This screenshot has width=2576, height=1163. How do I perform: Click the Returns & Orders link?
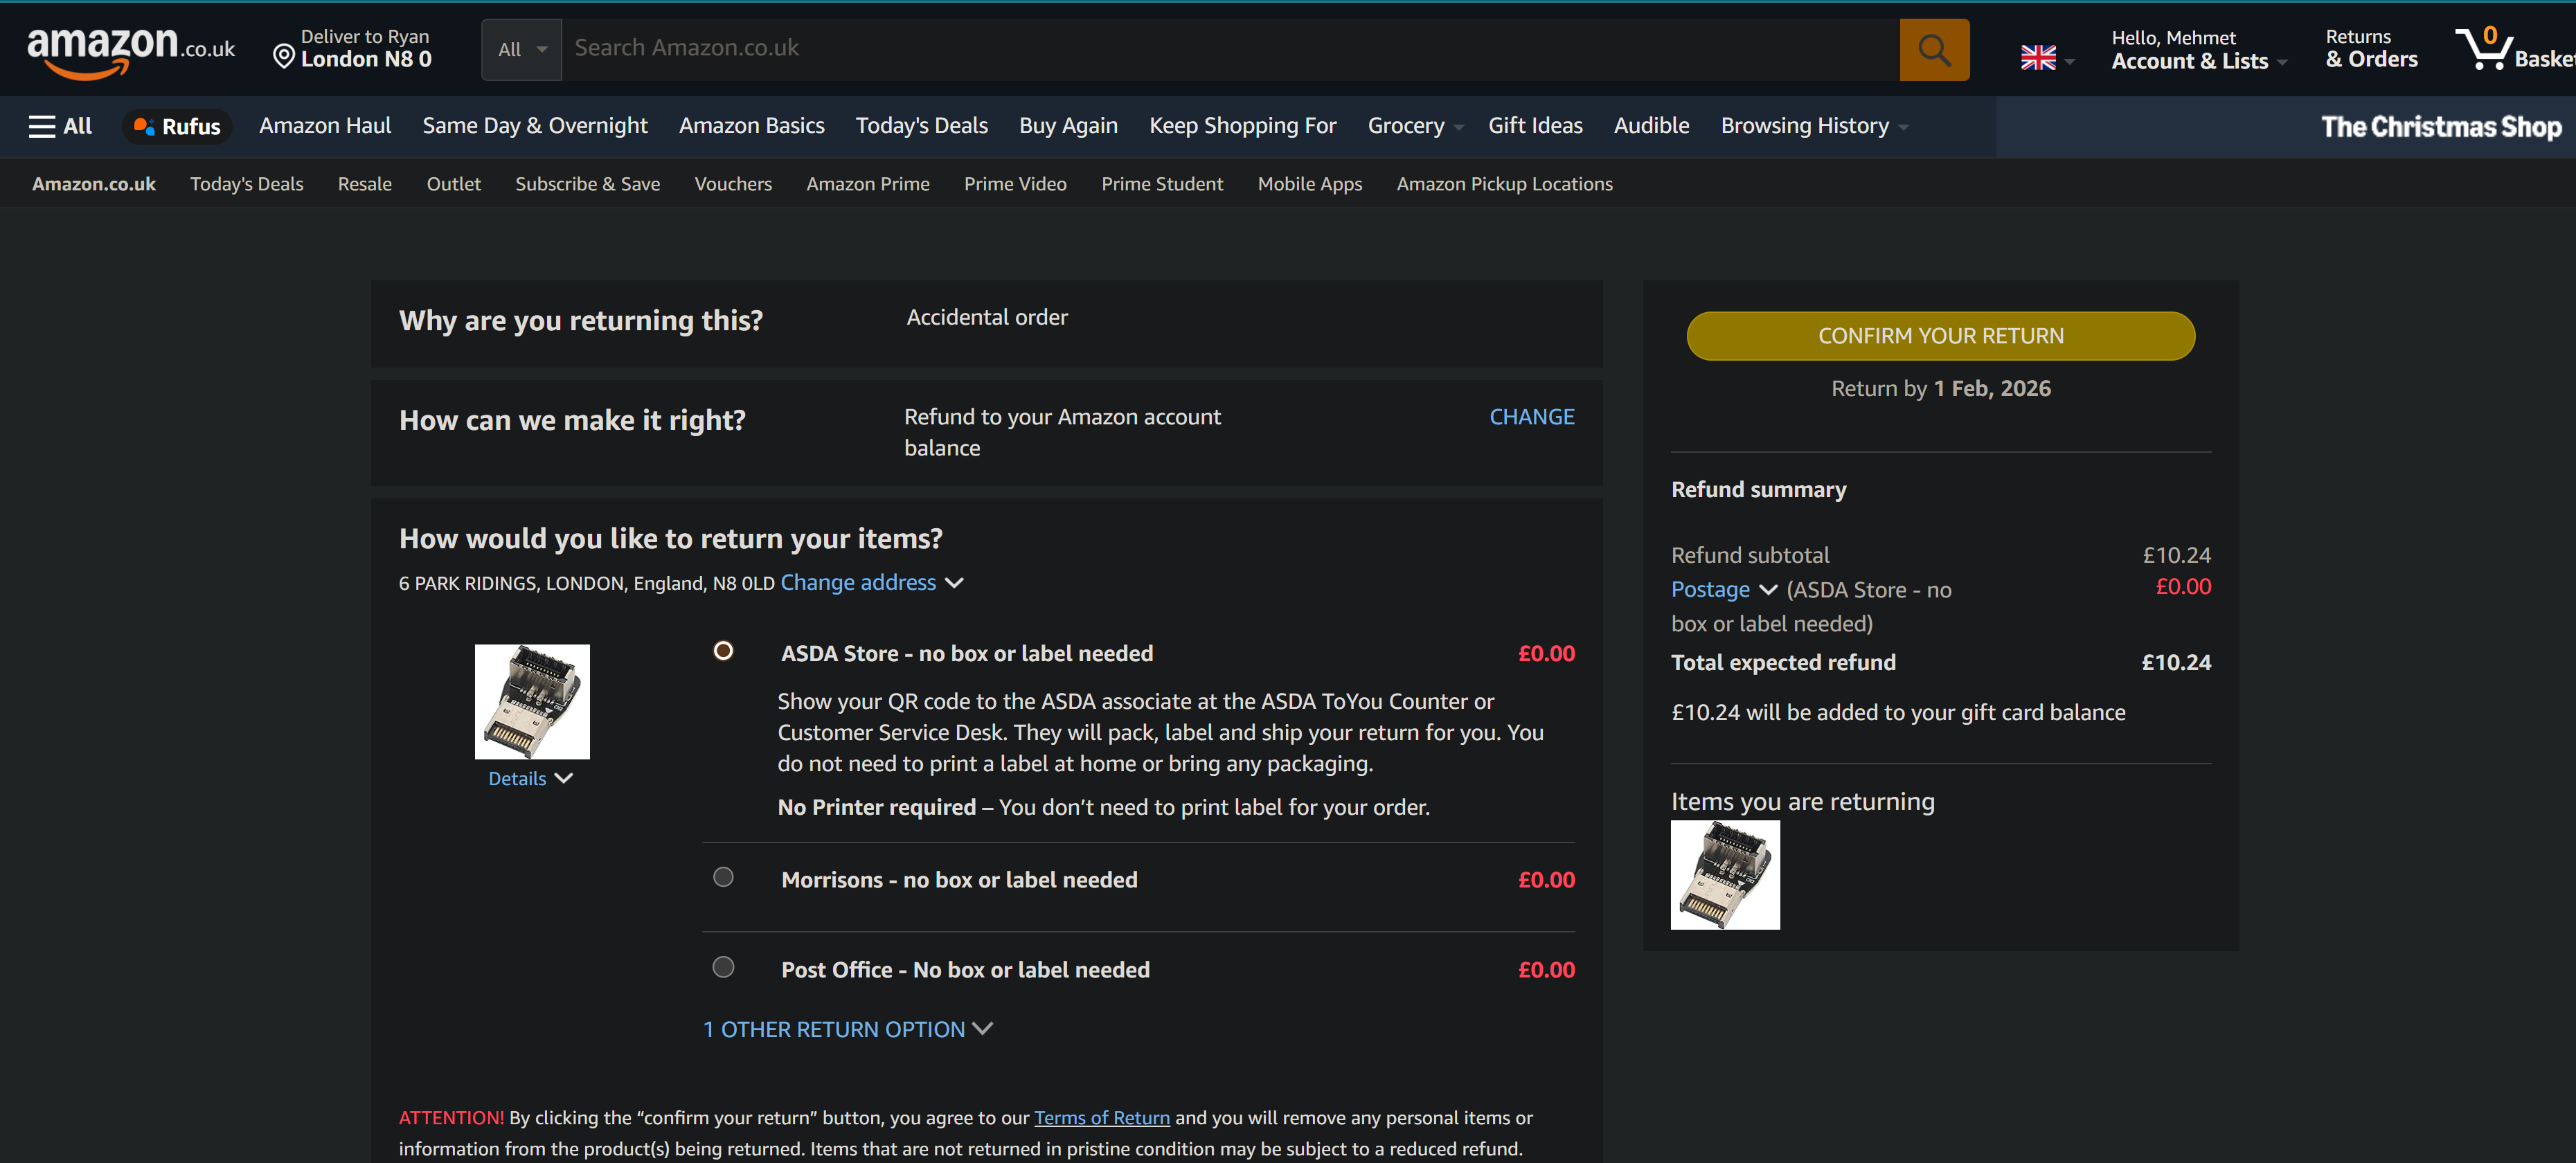click(x=2370, y=49)
